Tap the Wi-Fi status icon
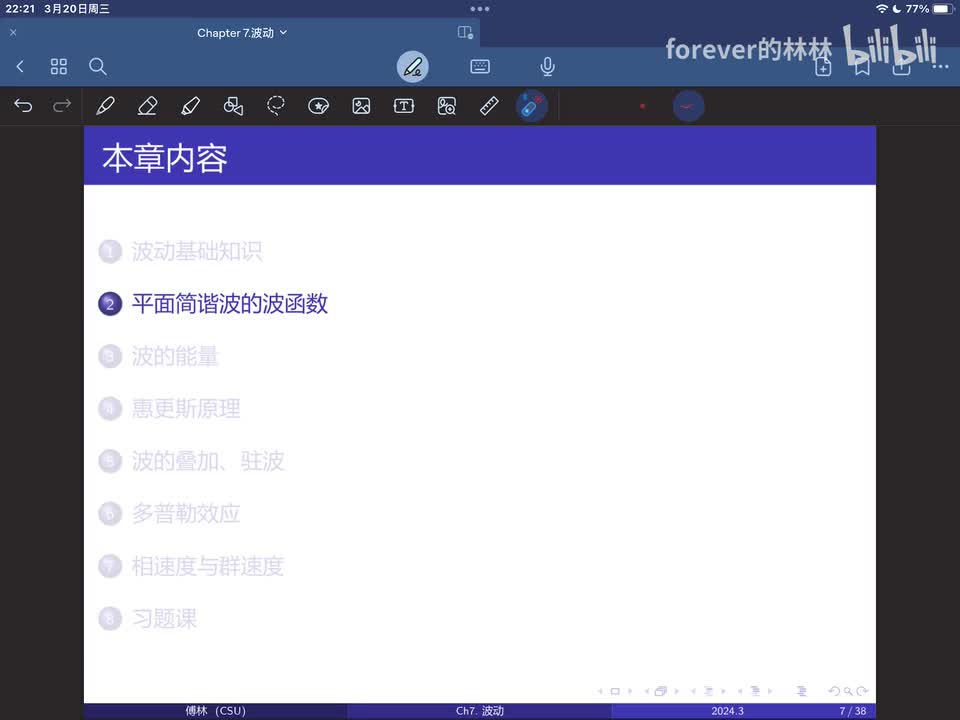 click(882, 9)
